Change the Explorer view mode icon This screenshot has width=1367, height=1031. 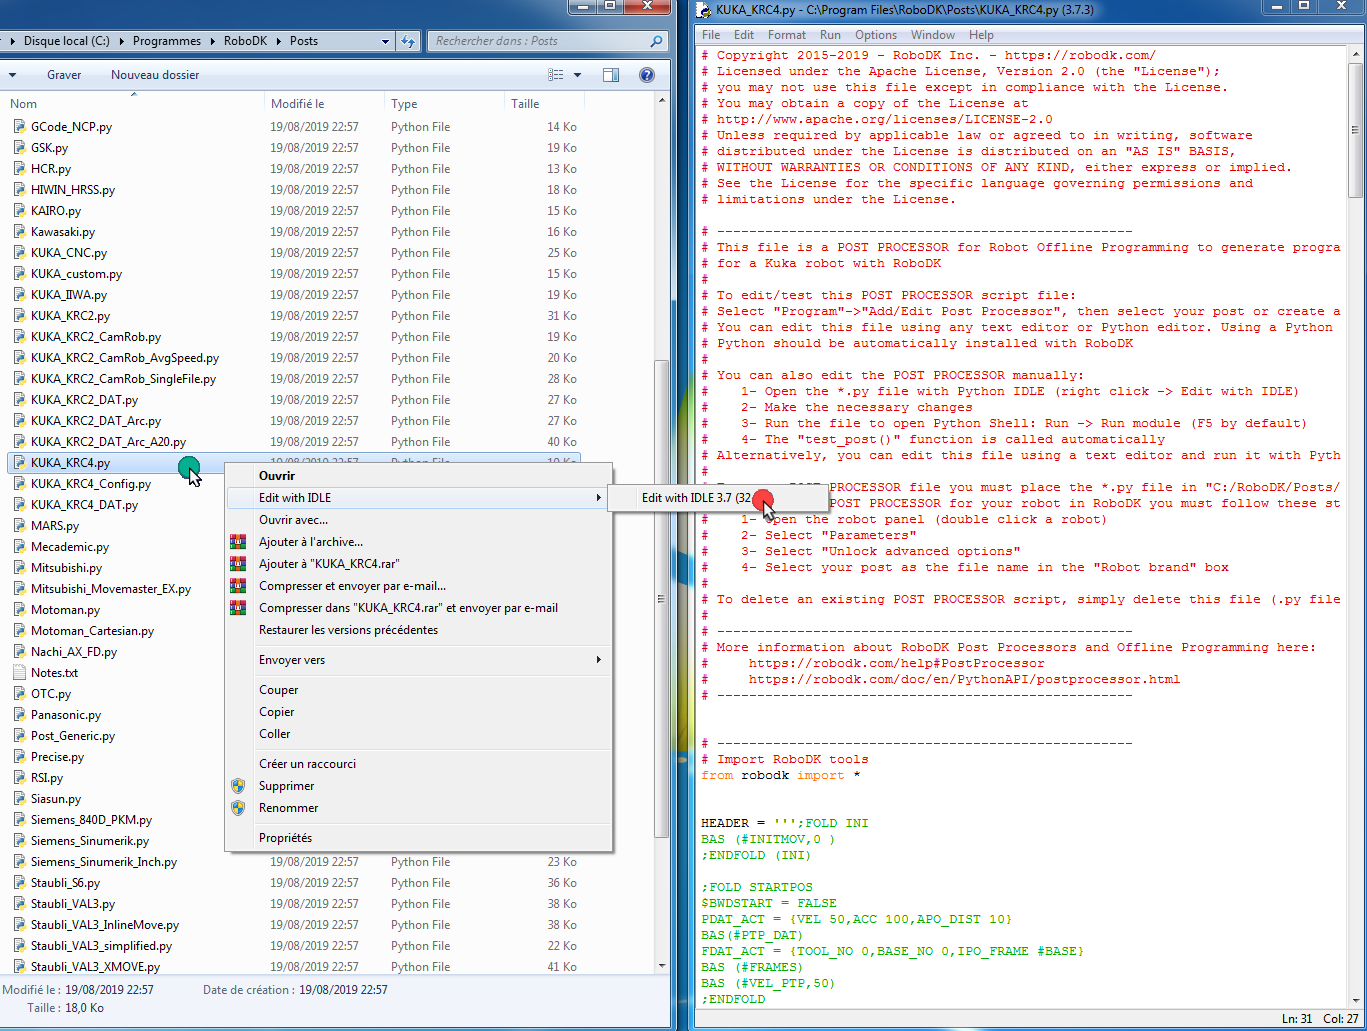pyautogui.click(x=556, y=75)
